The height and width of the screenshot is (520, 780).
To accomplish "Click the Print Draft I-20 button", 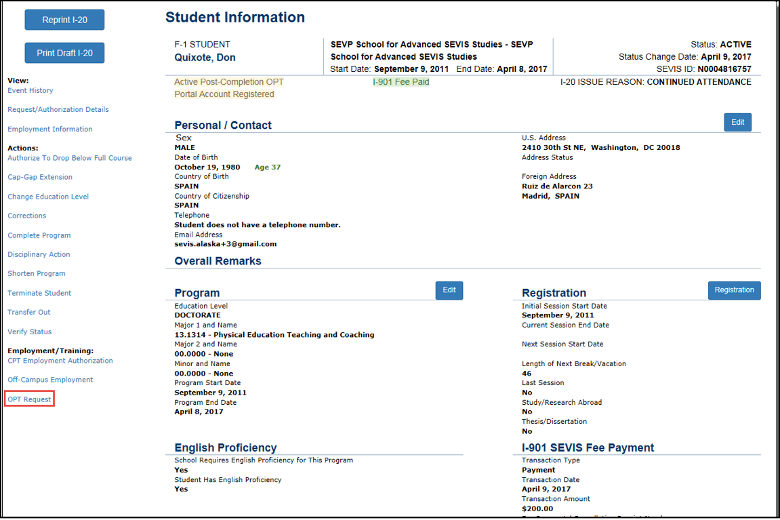I will point(65,53).
